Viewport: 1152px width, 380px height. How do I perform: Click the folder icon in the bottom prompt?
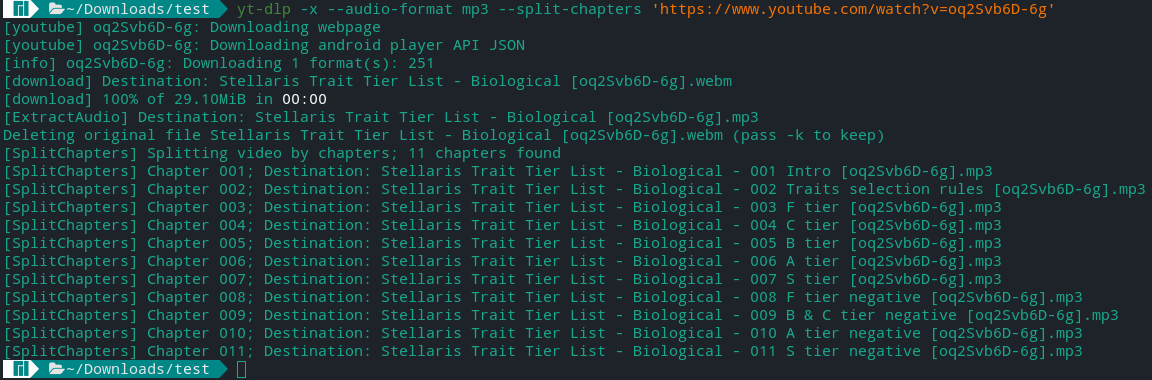56,369
